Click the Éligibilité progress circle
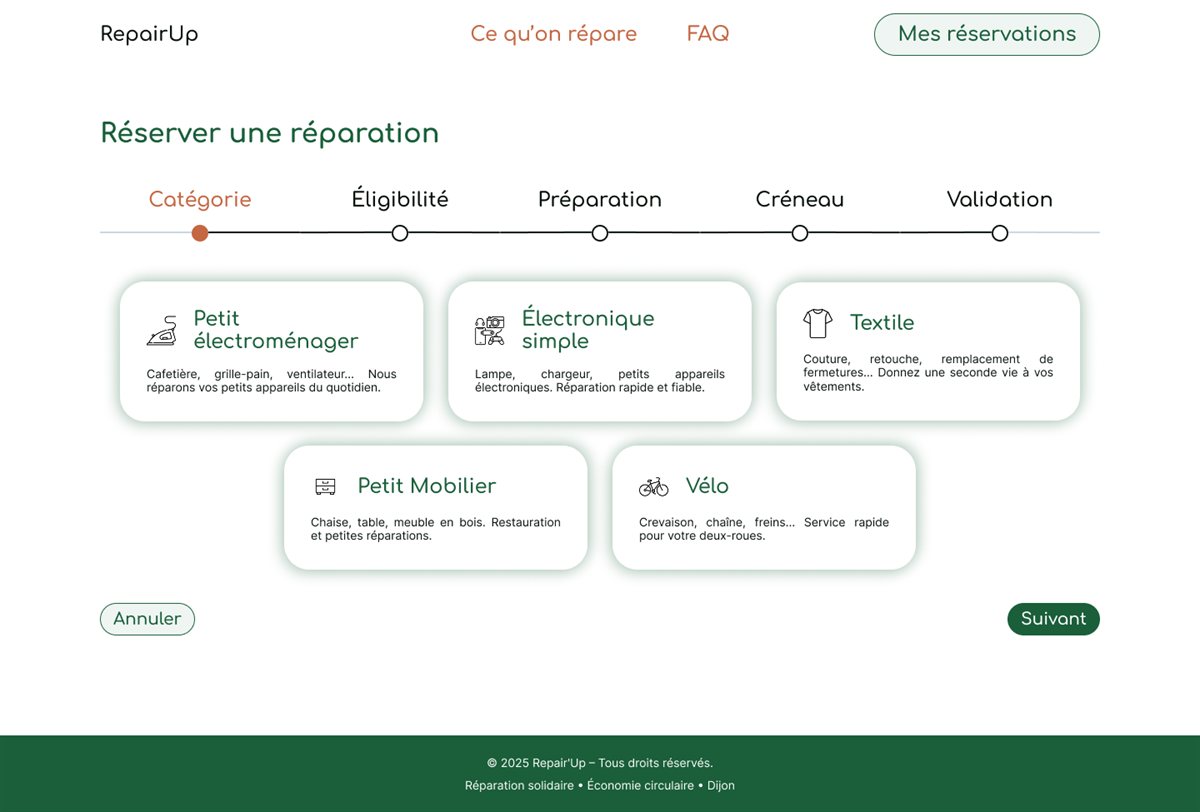Image resolution: width=1200 pixels, height=812 pixels. (400, 233)
